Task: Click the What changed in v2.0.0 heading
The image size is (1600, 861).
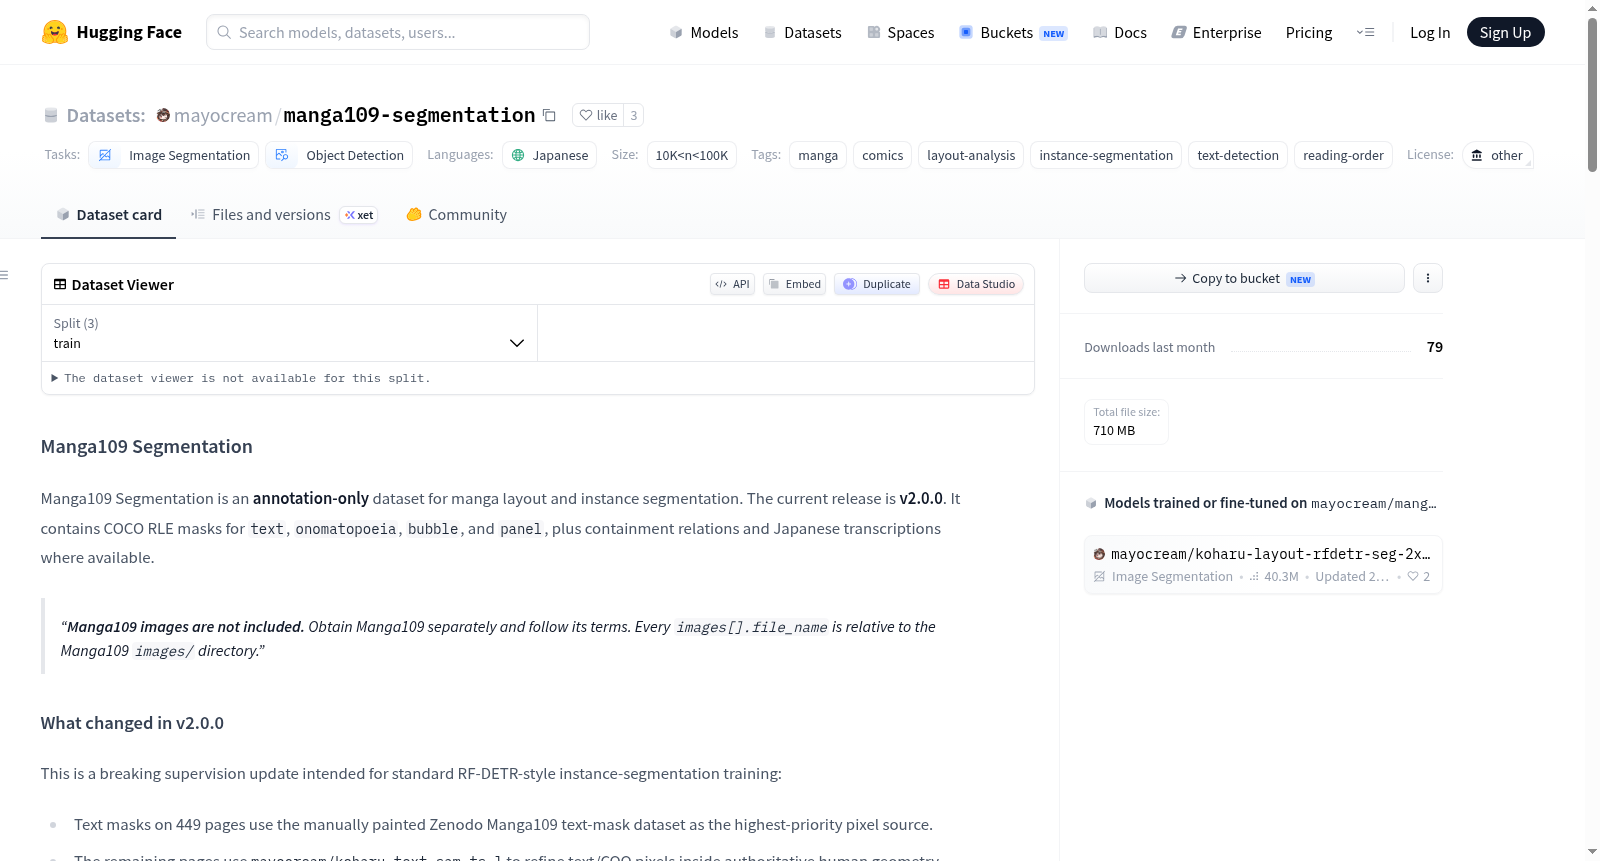Action: point(132,723)
